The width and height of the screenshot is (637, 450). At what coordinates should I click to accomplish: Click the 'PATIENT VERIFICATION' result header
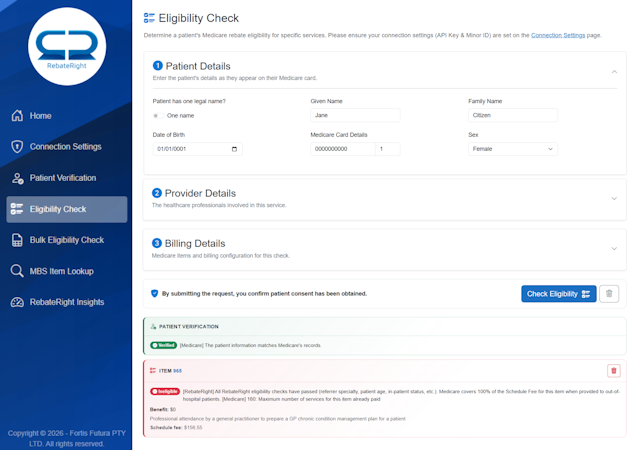[x=188, y=327]
